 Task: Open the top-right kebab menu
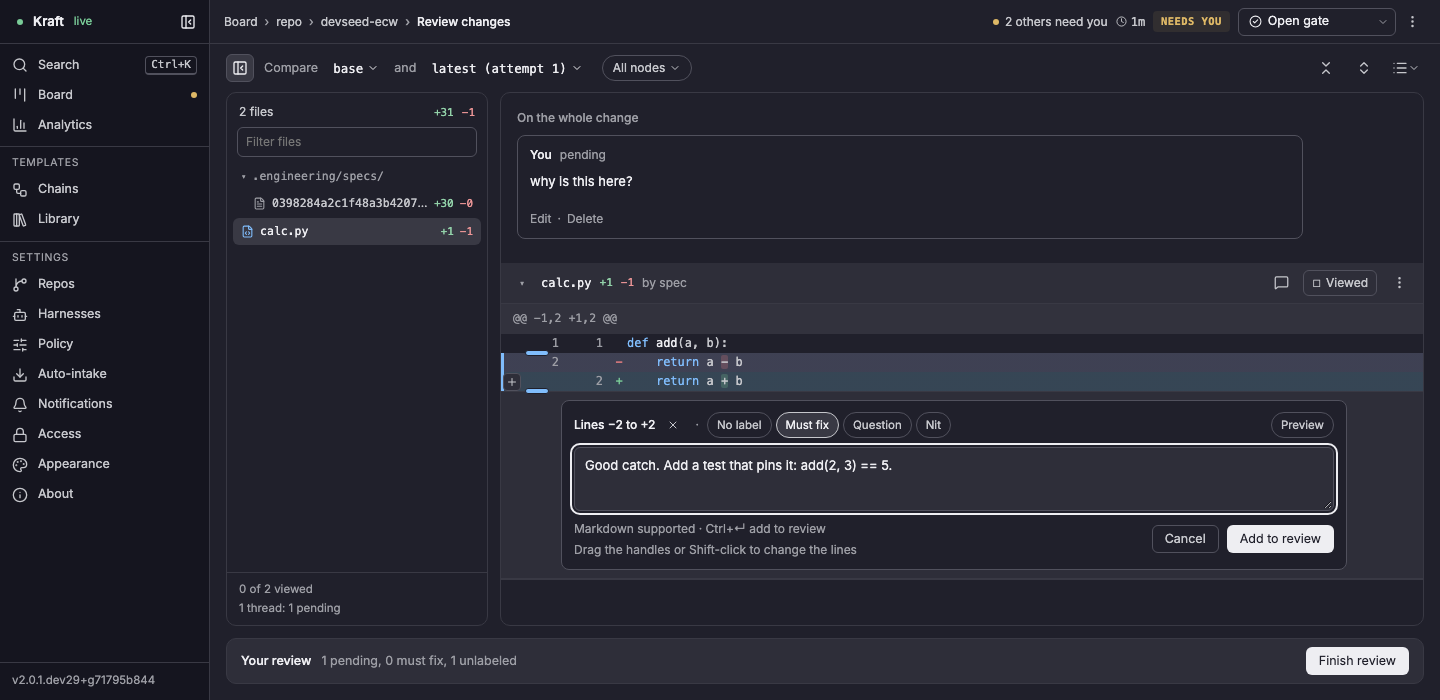pos(1412,21)
